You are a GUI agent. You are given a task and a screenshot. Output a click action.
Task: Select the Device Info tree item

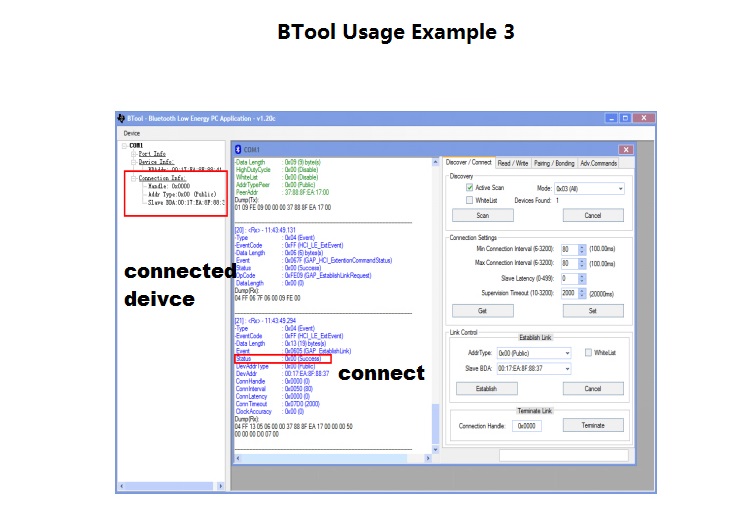[x=156, y=162]
